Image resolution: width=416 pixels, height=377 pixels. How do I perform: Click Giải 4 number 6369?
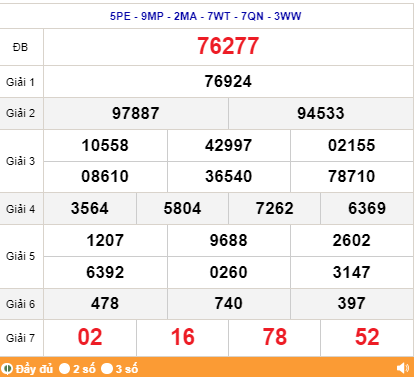(x=367, y=209)
